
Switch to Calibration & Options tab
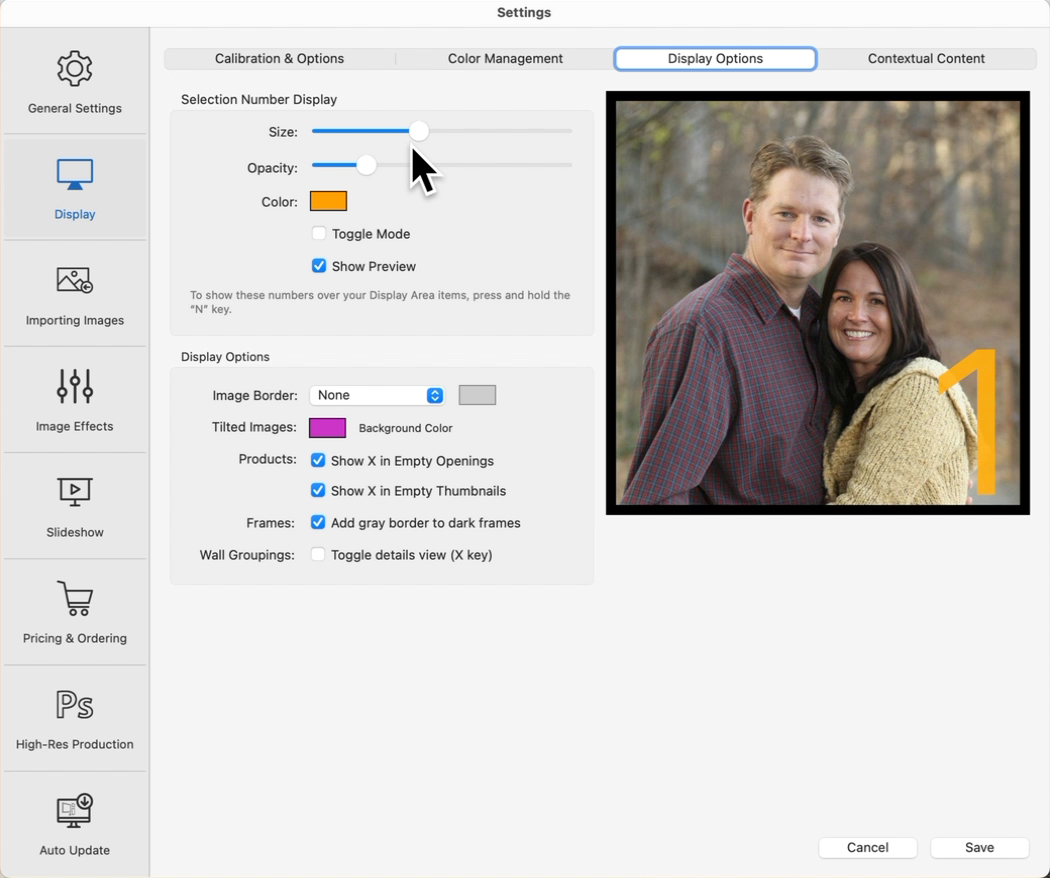click(279, 59)
